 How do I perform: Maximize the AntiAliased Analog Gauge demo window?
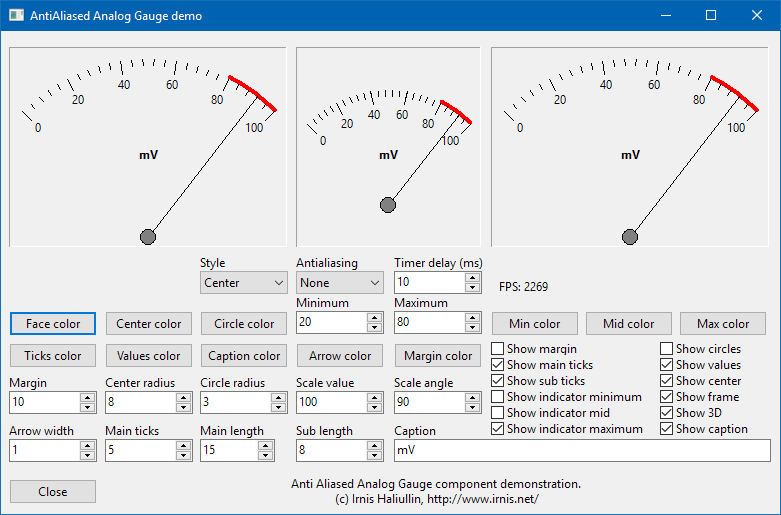pyautogui.click(x=711, y=15)
